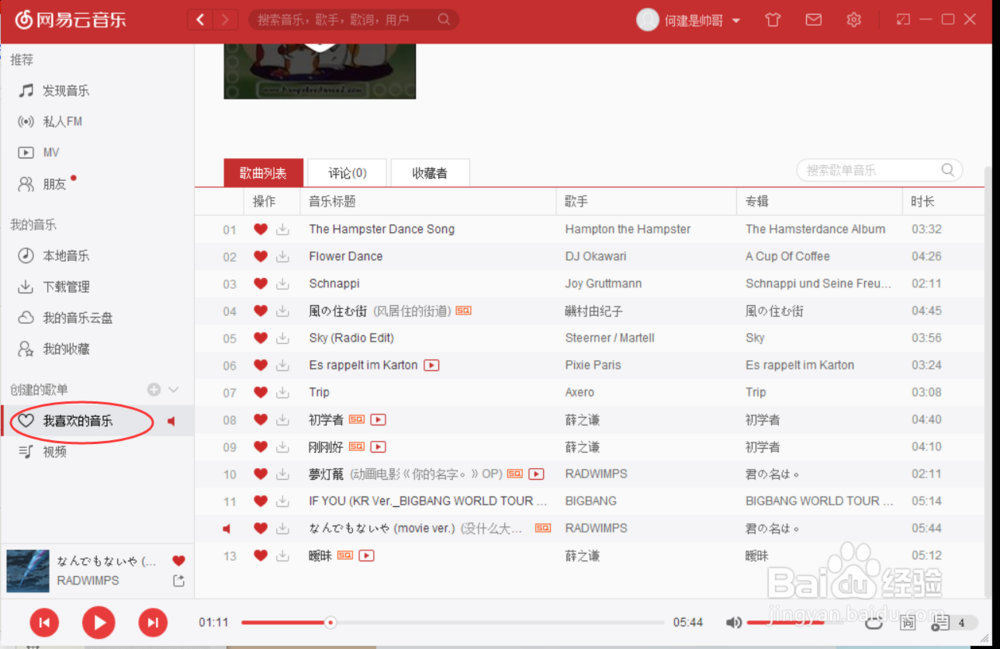
Task: Download The Hampster Dance Song
Action: point(283,229)
